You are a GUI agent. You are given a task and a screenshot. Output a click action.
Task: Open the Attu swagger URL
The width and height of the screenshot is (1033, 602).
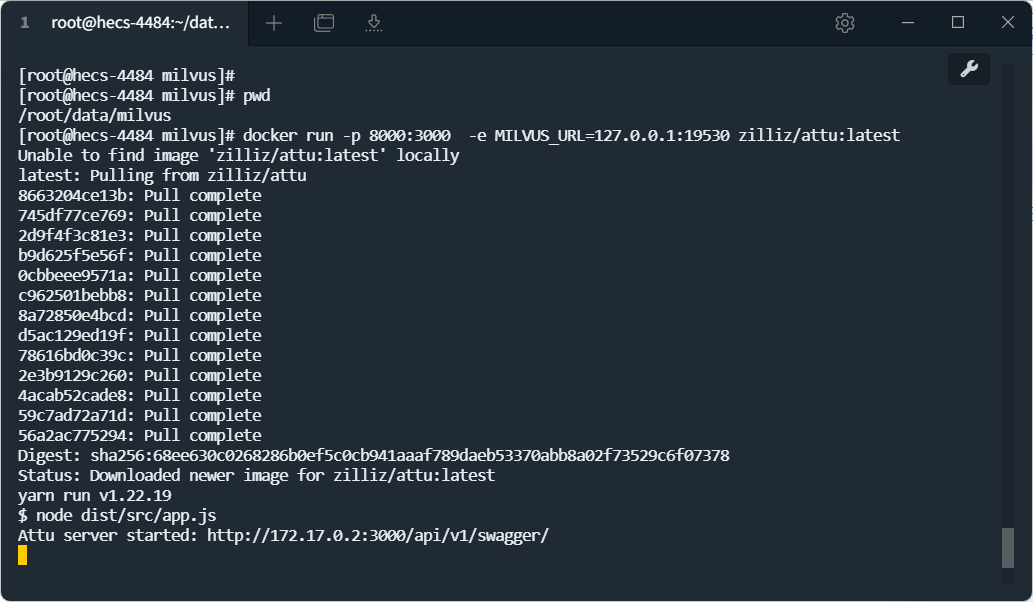[x=378, y=535]
